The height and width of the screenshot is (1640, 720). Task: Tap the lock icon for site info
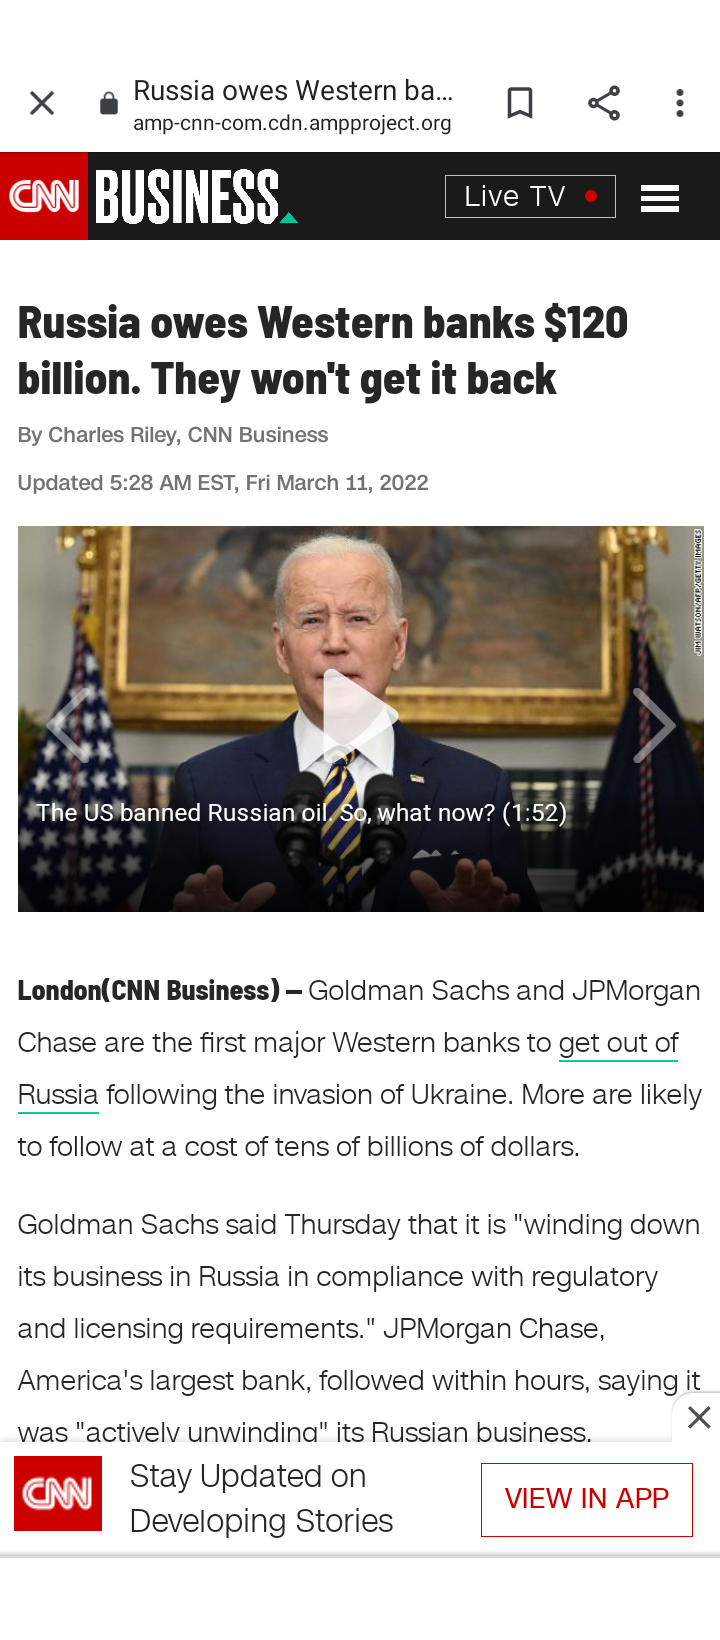tap(109, 103)
